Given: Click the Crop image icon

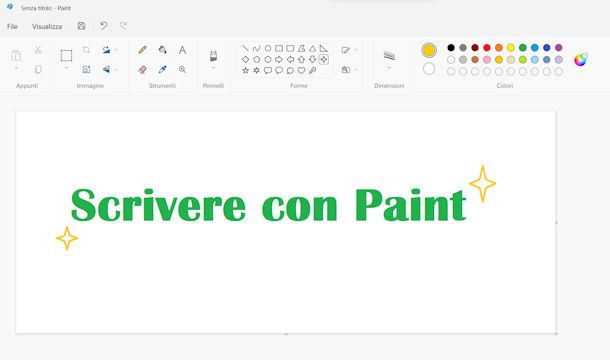Looking at the screenshot, I should pos(86,50).
